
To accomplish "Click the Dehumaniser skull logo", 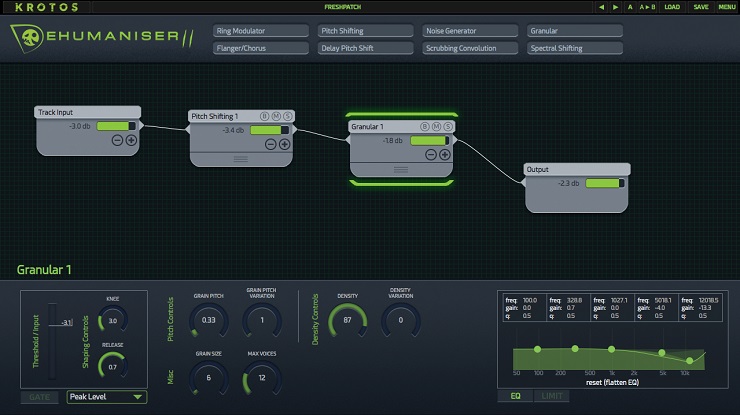I will click(33, 38).
